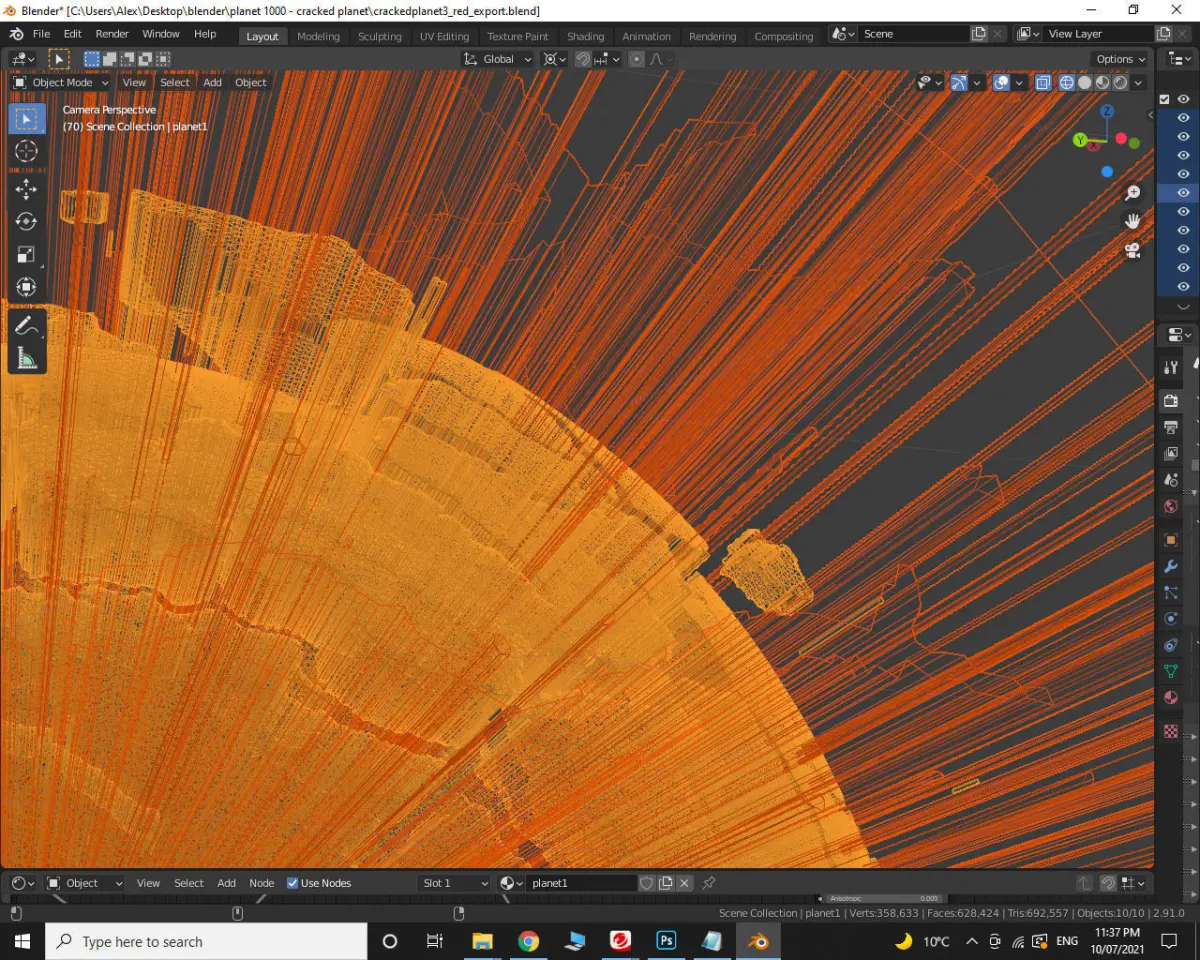Screen dimensions: 1200x960
Task: Open the Particles properties tab
Action: click(x=1171, y=593)
